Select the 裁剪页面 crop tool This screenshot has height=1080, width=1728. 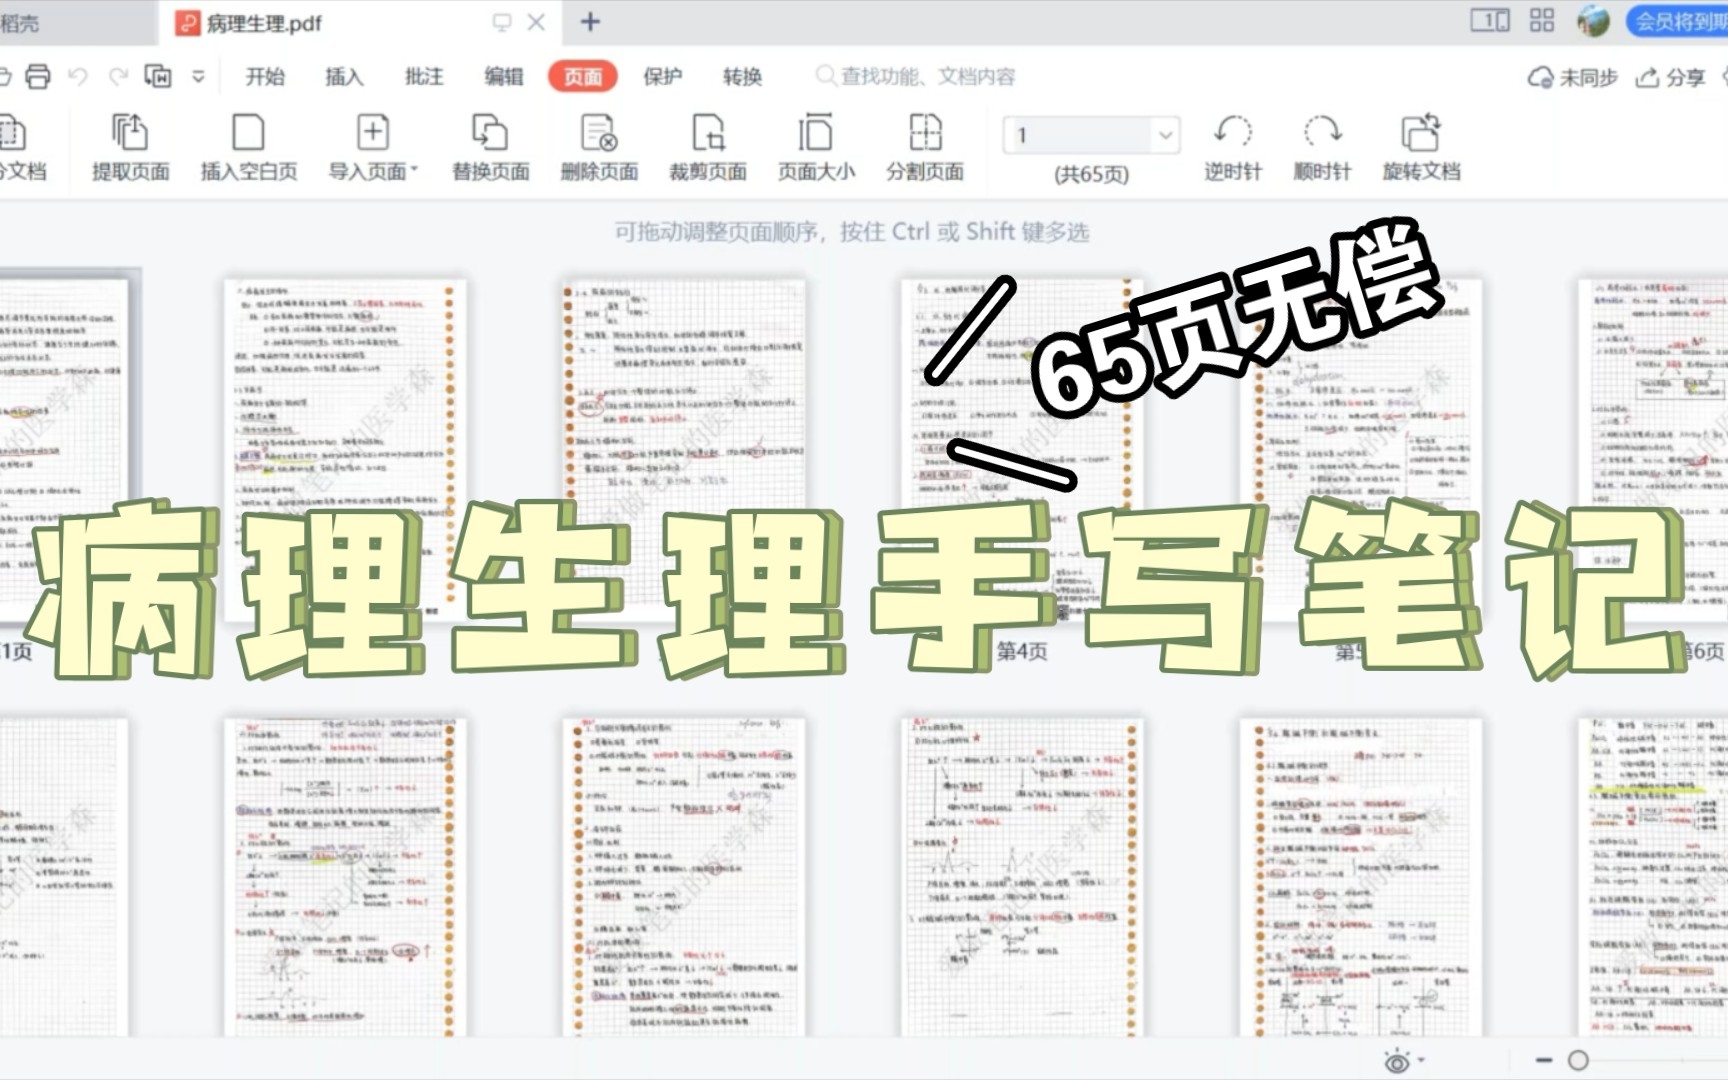pyautogui.click(x=708, y=148)
